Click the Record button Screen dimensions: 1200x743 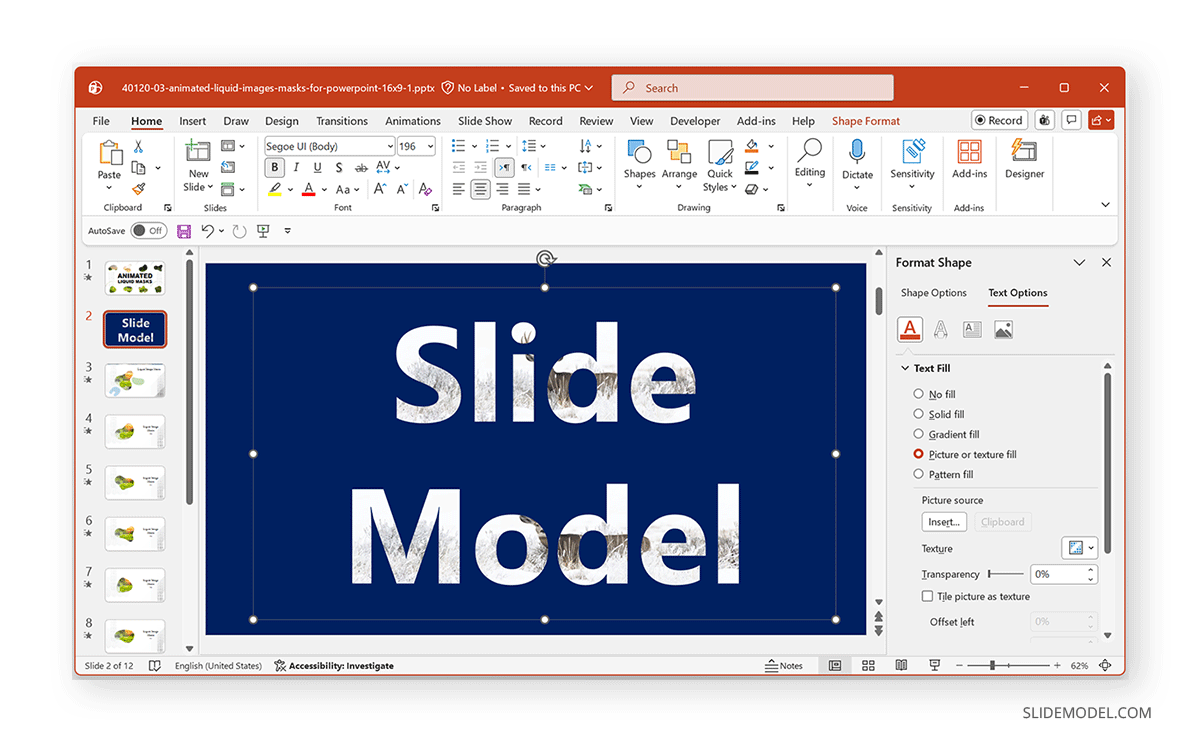(999, 120)
